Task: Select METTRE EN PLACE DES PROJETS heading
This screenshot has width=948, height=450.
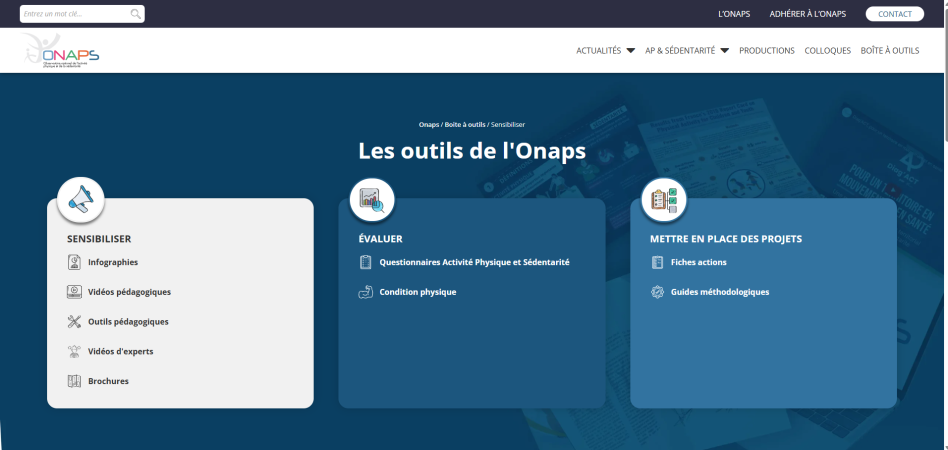Action: pyautogui.click(x=726, y=239)
